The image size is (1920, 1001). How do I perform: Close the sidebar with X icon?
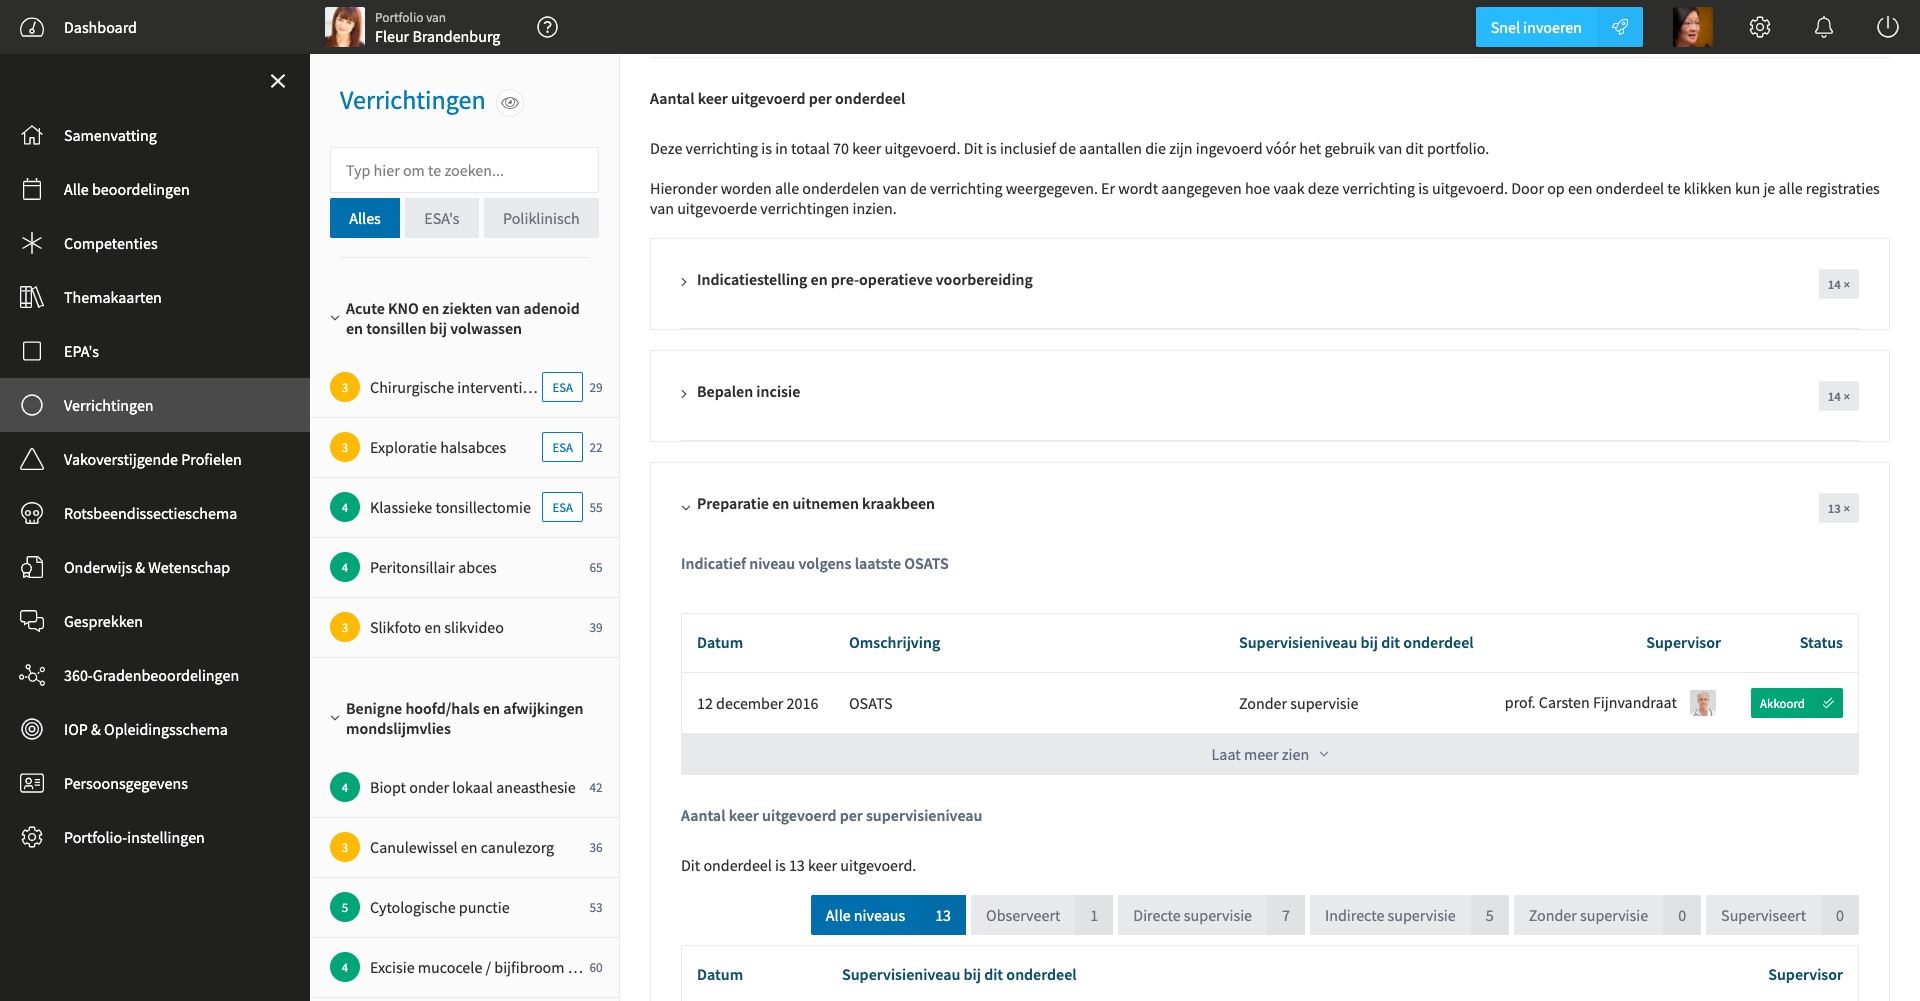click(278, 81)
